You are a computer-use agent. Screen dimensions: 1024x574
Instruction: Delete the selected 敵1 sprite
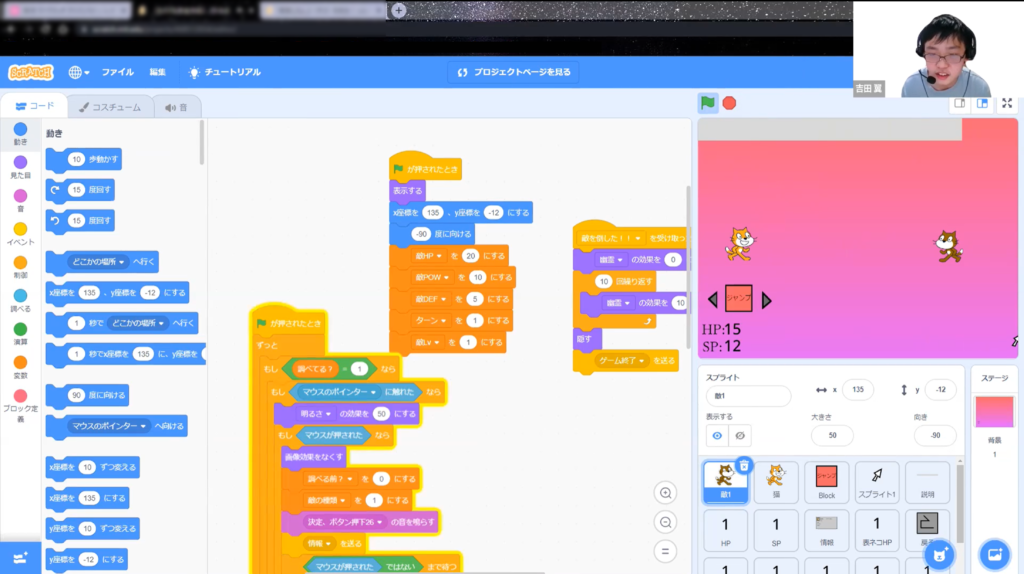[x=744, y=466]
